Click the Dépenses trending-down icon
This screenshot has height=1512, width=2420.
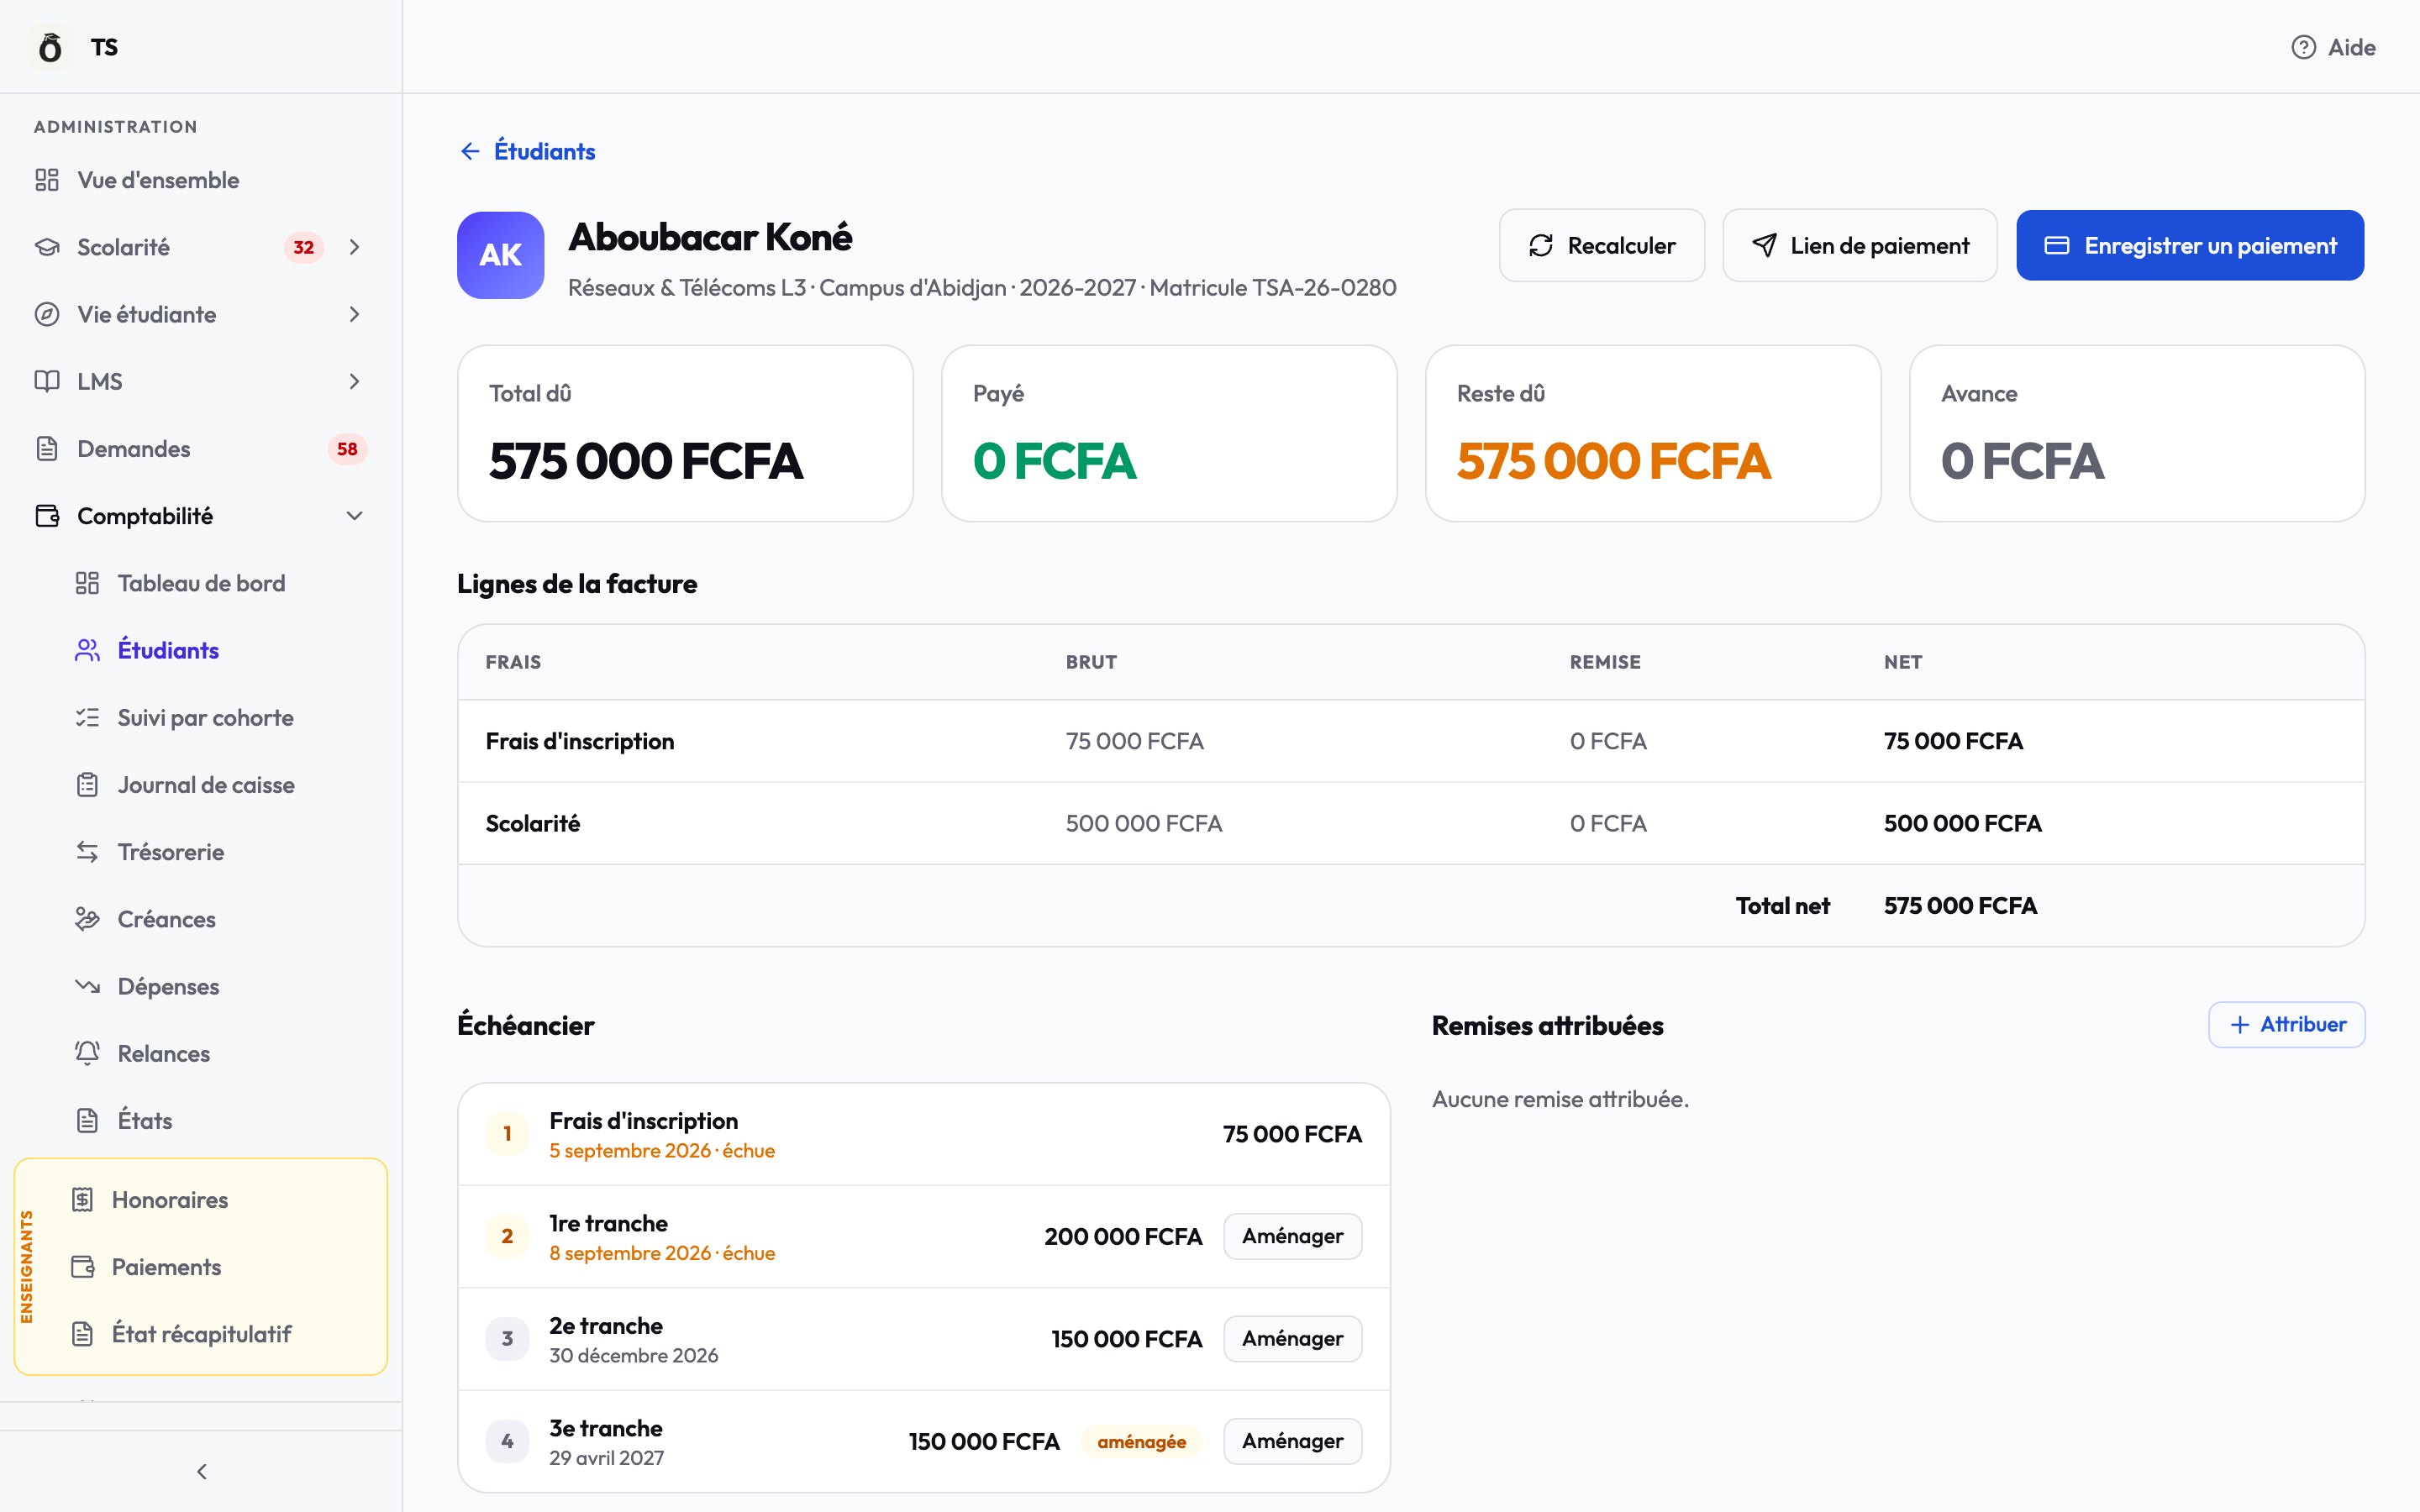[x=87, y=986]
